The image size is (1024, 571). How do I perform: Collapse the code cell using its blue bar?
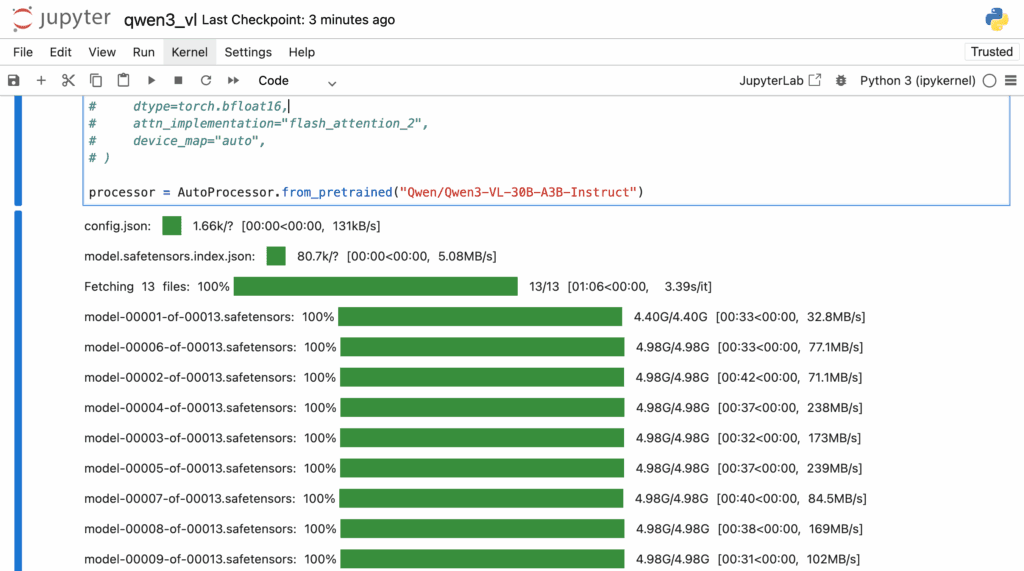19,152
